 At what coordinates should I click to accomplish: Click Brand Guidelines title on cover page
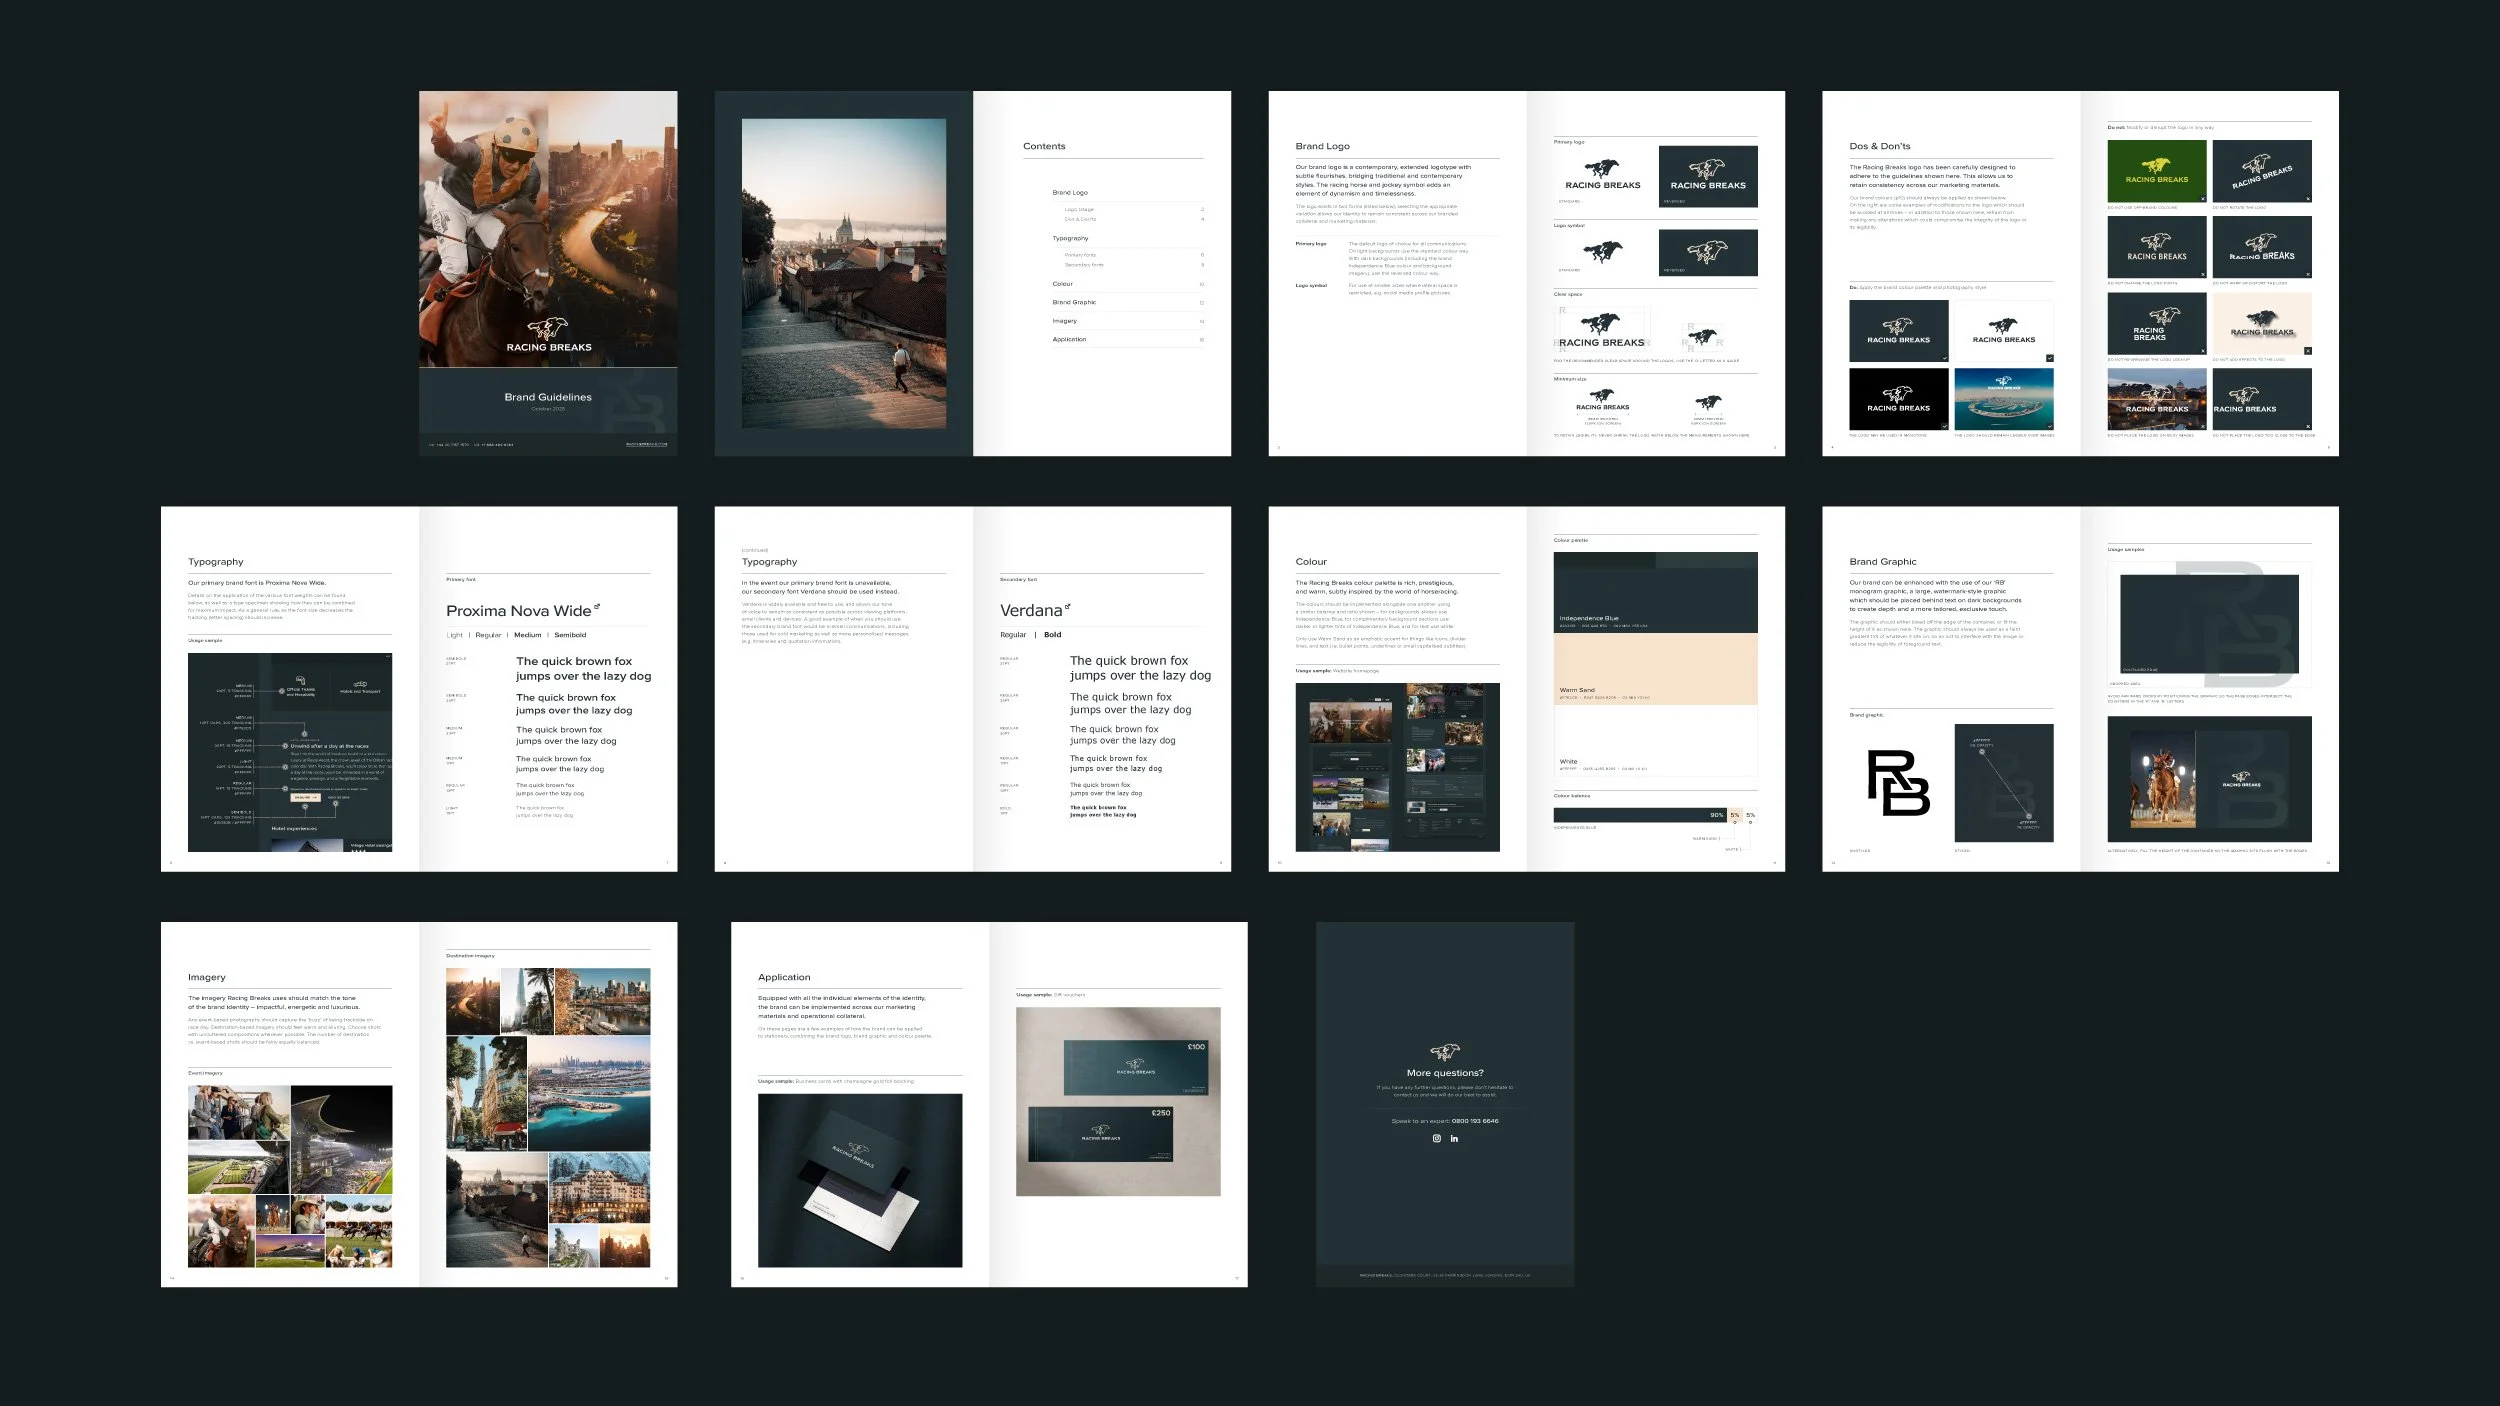547,397
